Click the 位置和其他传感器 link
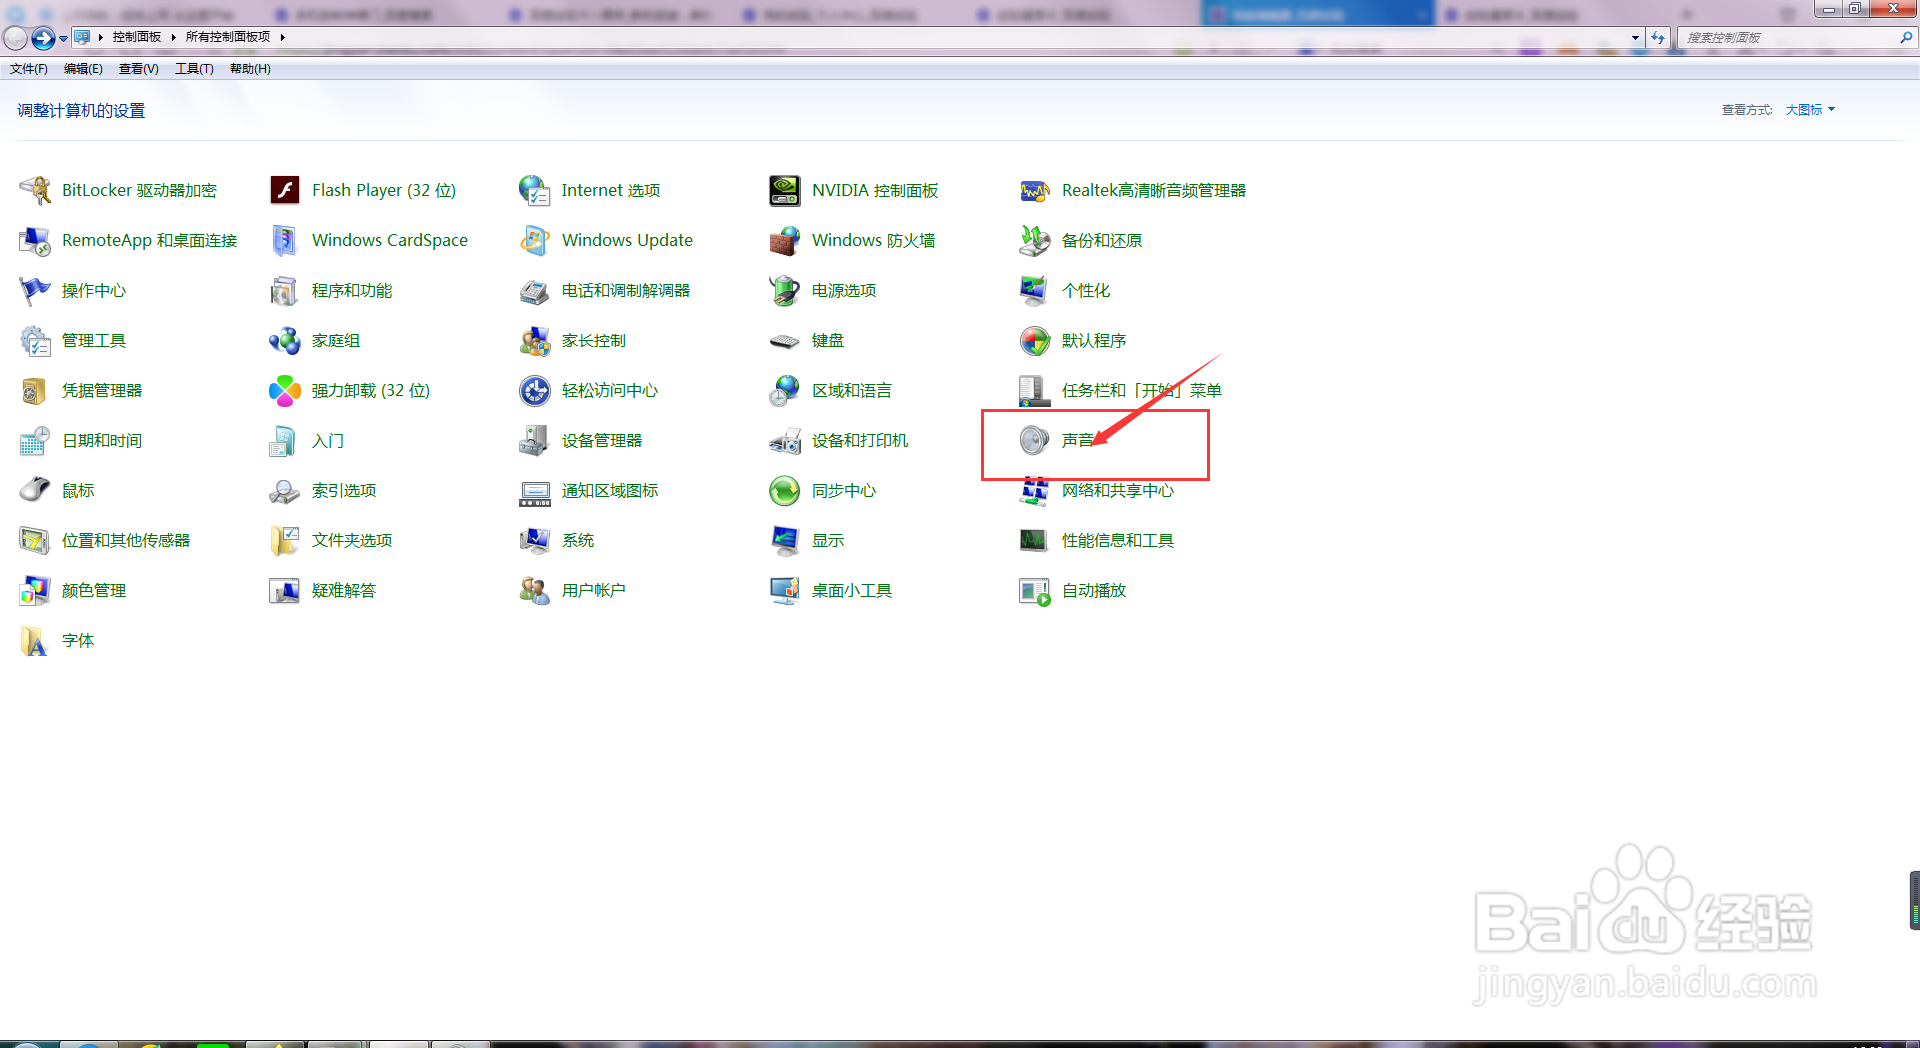Image resolution: width=1920 pixels, height=1048 pixels. [x=126, y=540]
